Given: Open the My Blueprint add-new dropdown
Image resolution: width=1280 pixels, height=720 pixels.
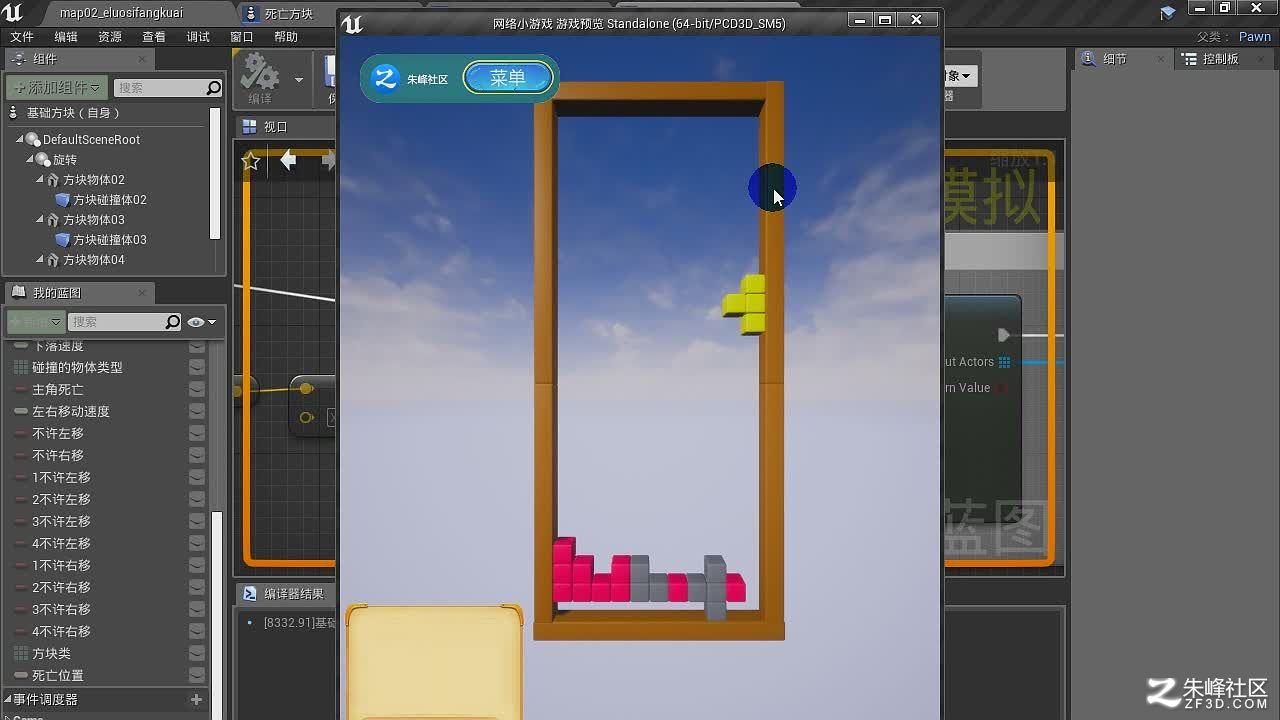Looking at the screenshot, I should click(x=36, y=322).
